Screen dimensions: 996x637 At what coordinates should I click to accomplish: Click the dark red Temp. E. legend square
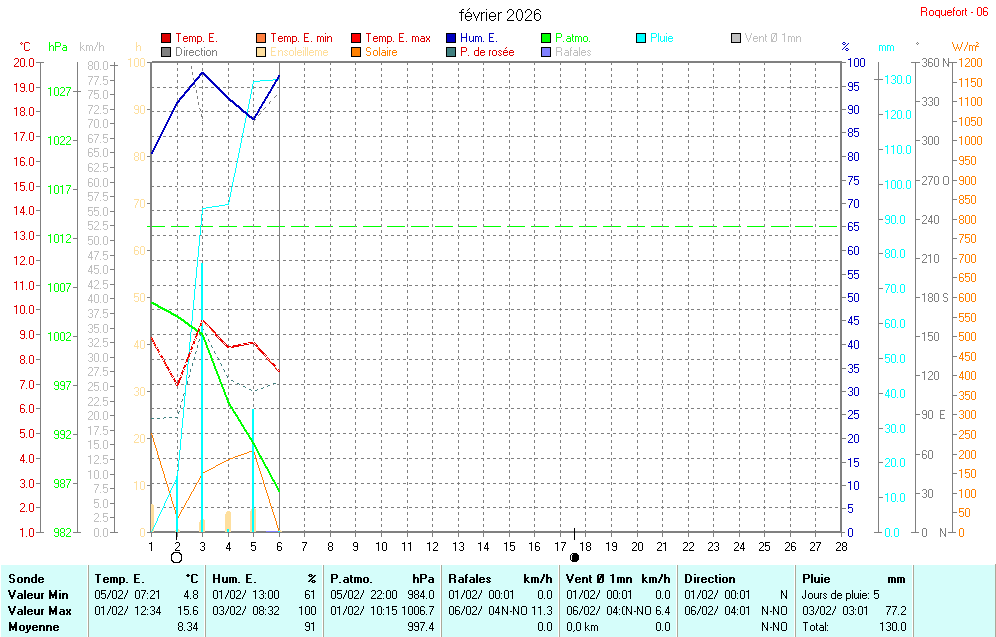point(166,39)
